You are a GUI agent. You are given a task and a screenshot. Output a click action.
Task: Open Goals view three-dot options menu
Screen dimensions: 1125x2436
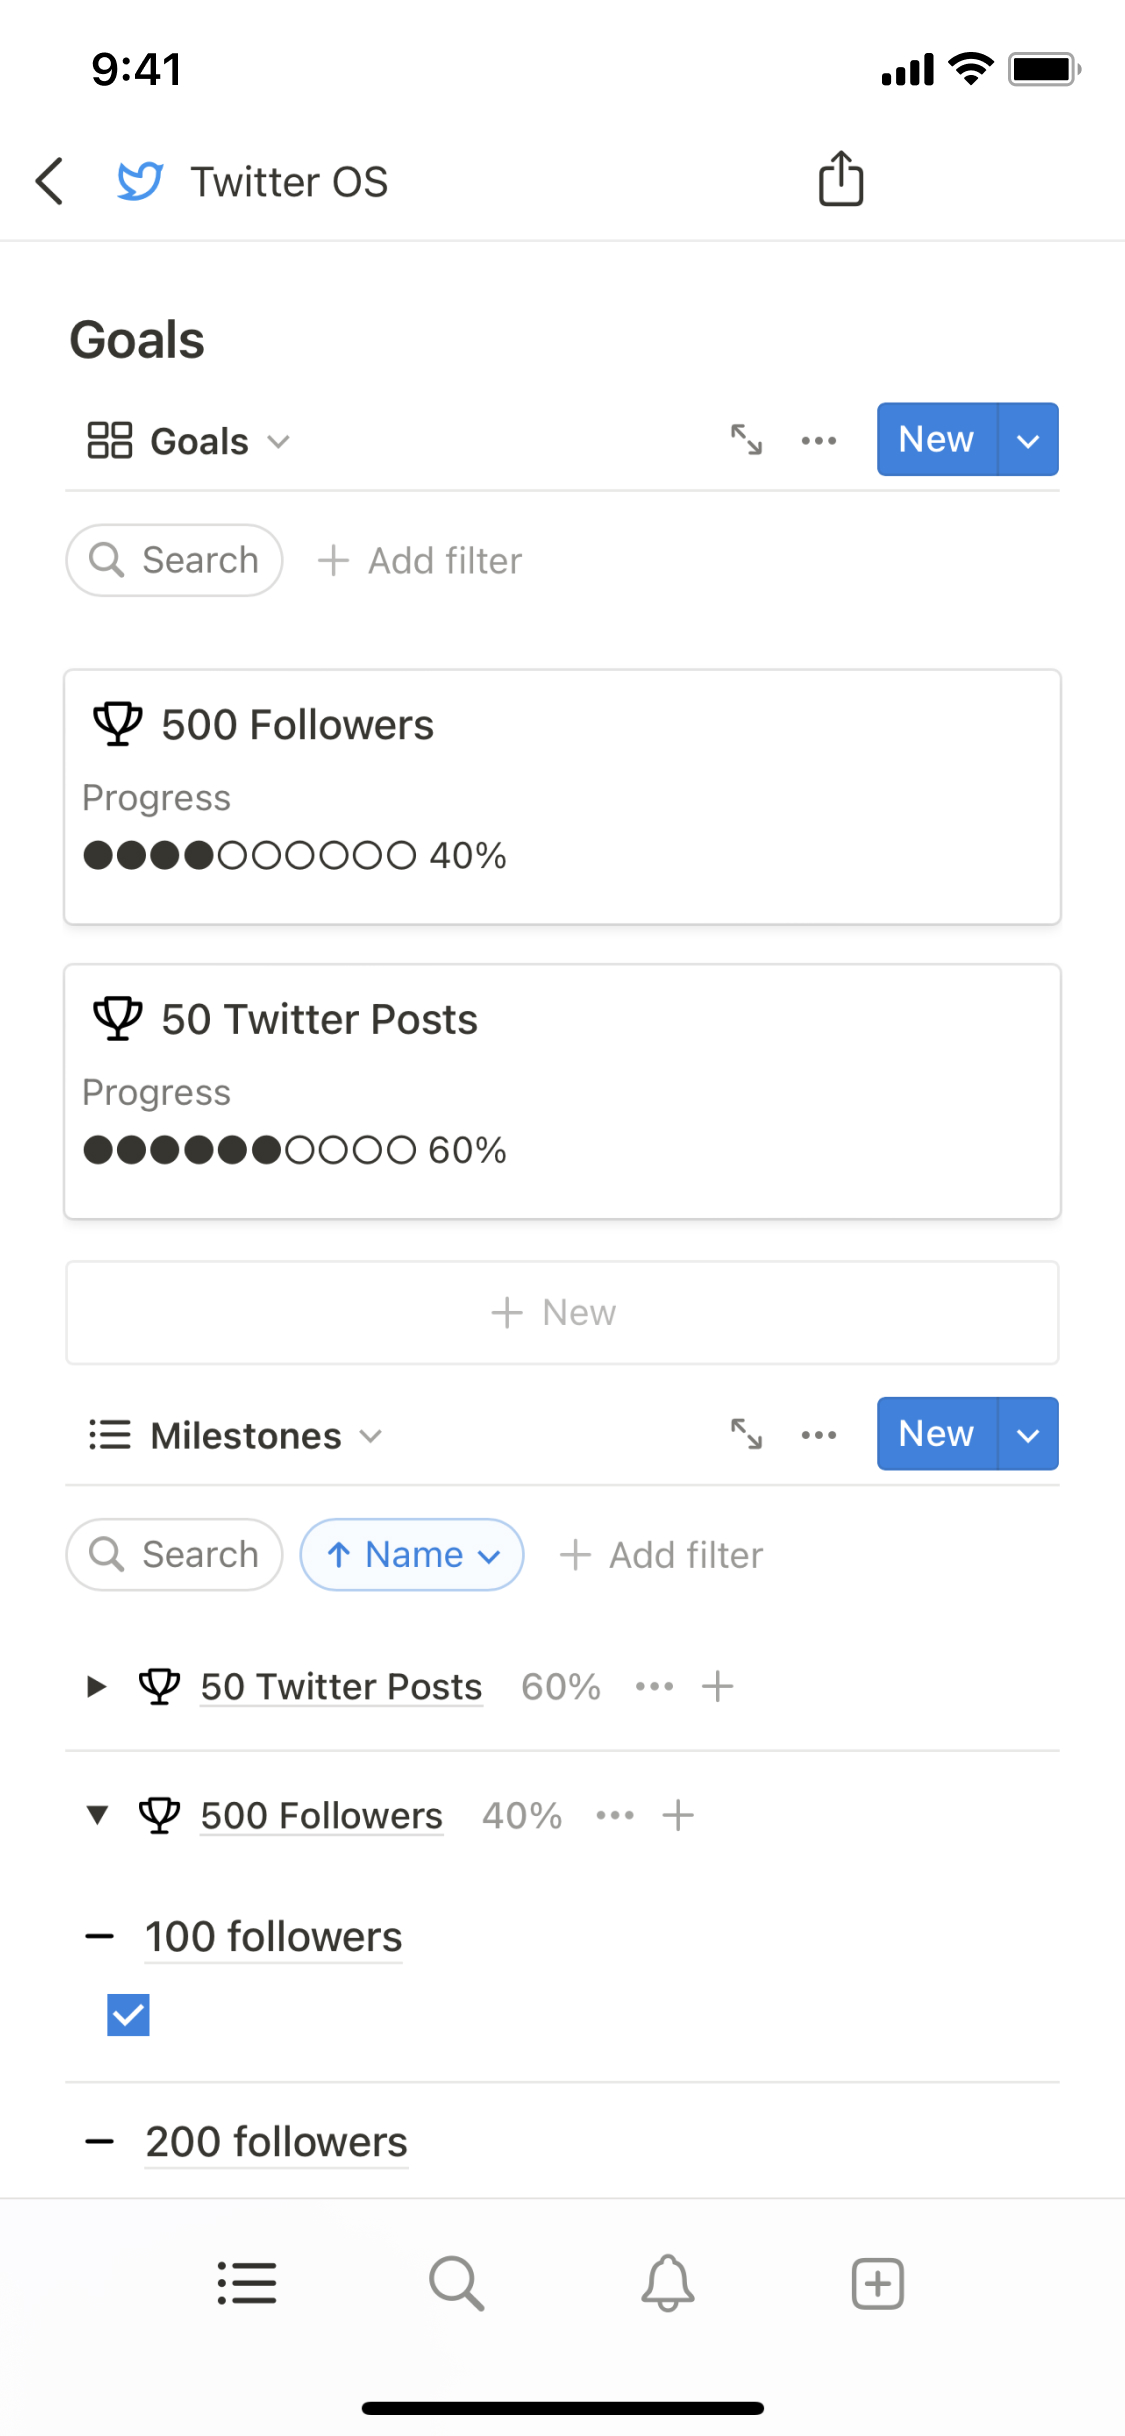click(x=819, y=440)
